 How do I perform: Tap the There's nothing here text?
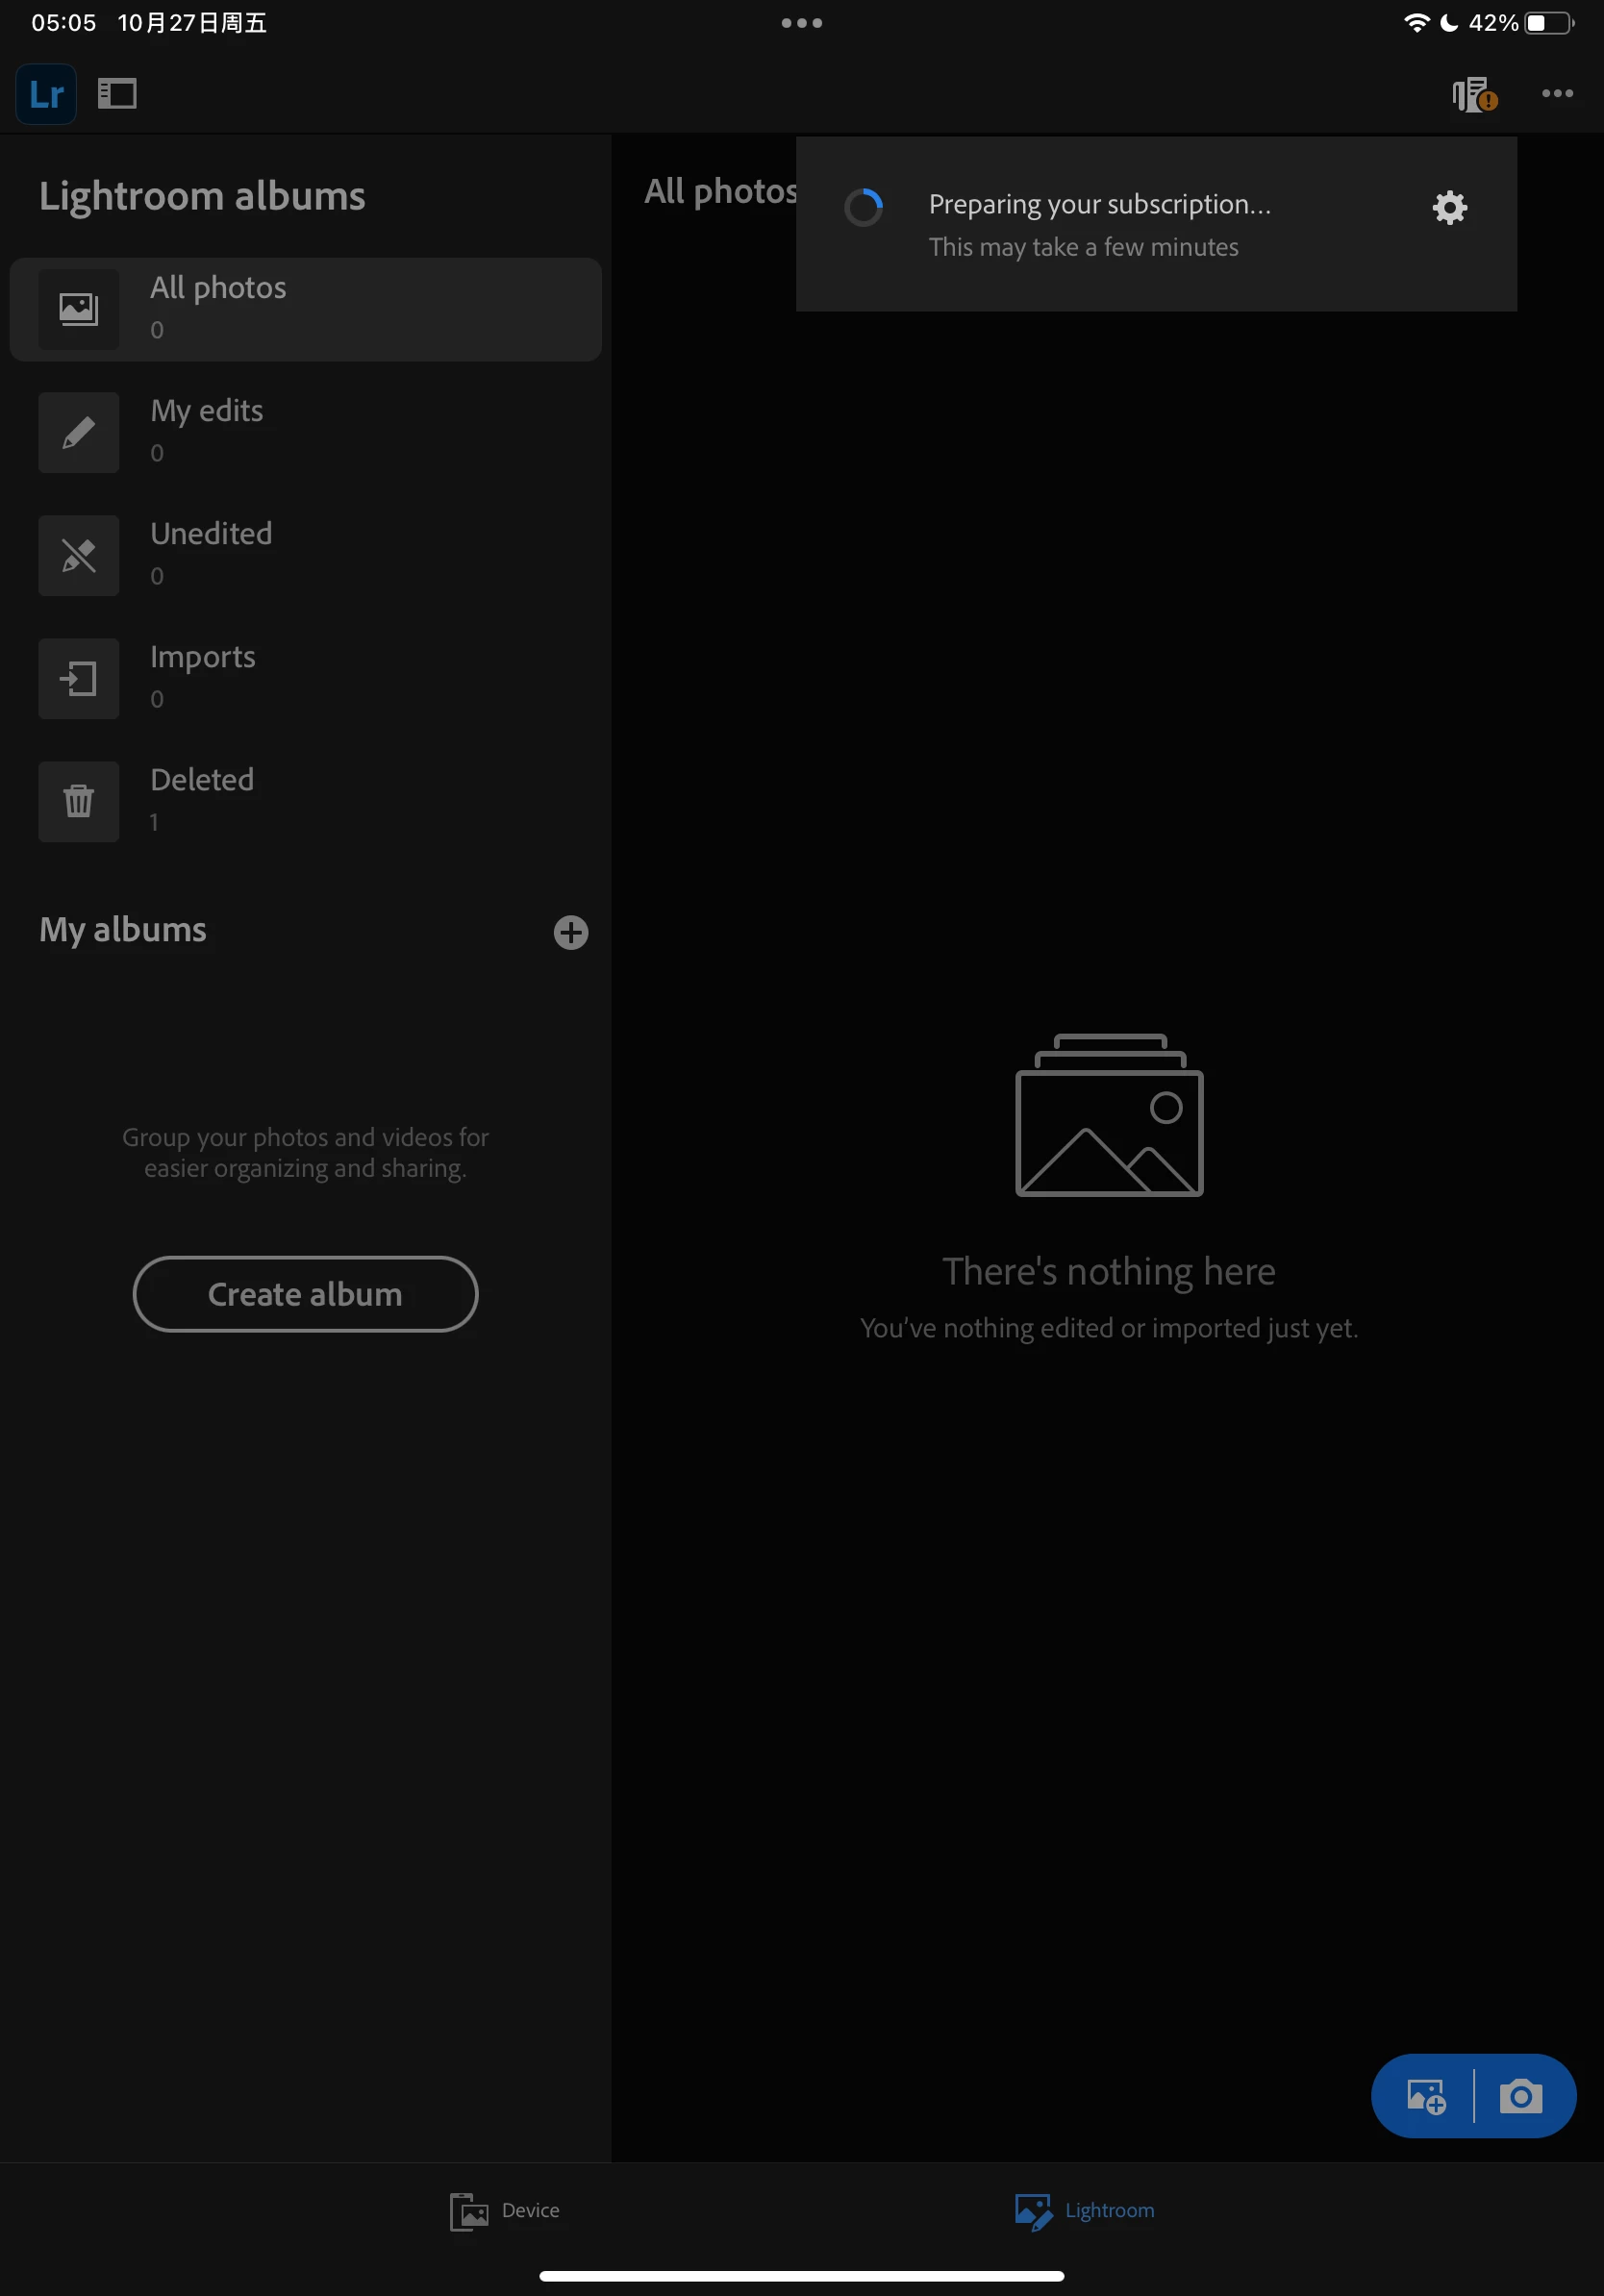click(x=1109, y=1271)
